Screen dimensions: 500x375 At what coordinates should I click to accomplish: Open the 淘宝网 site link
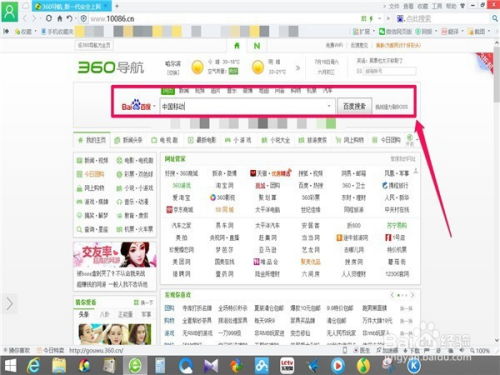pyautogui.click(x=224, y=185)
